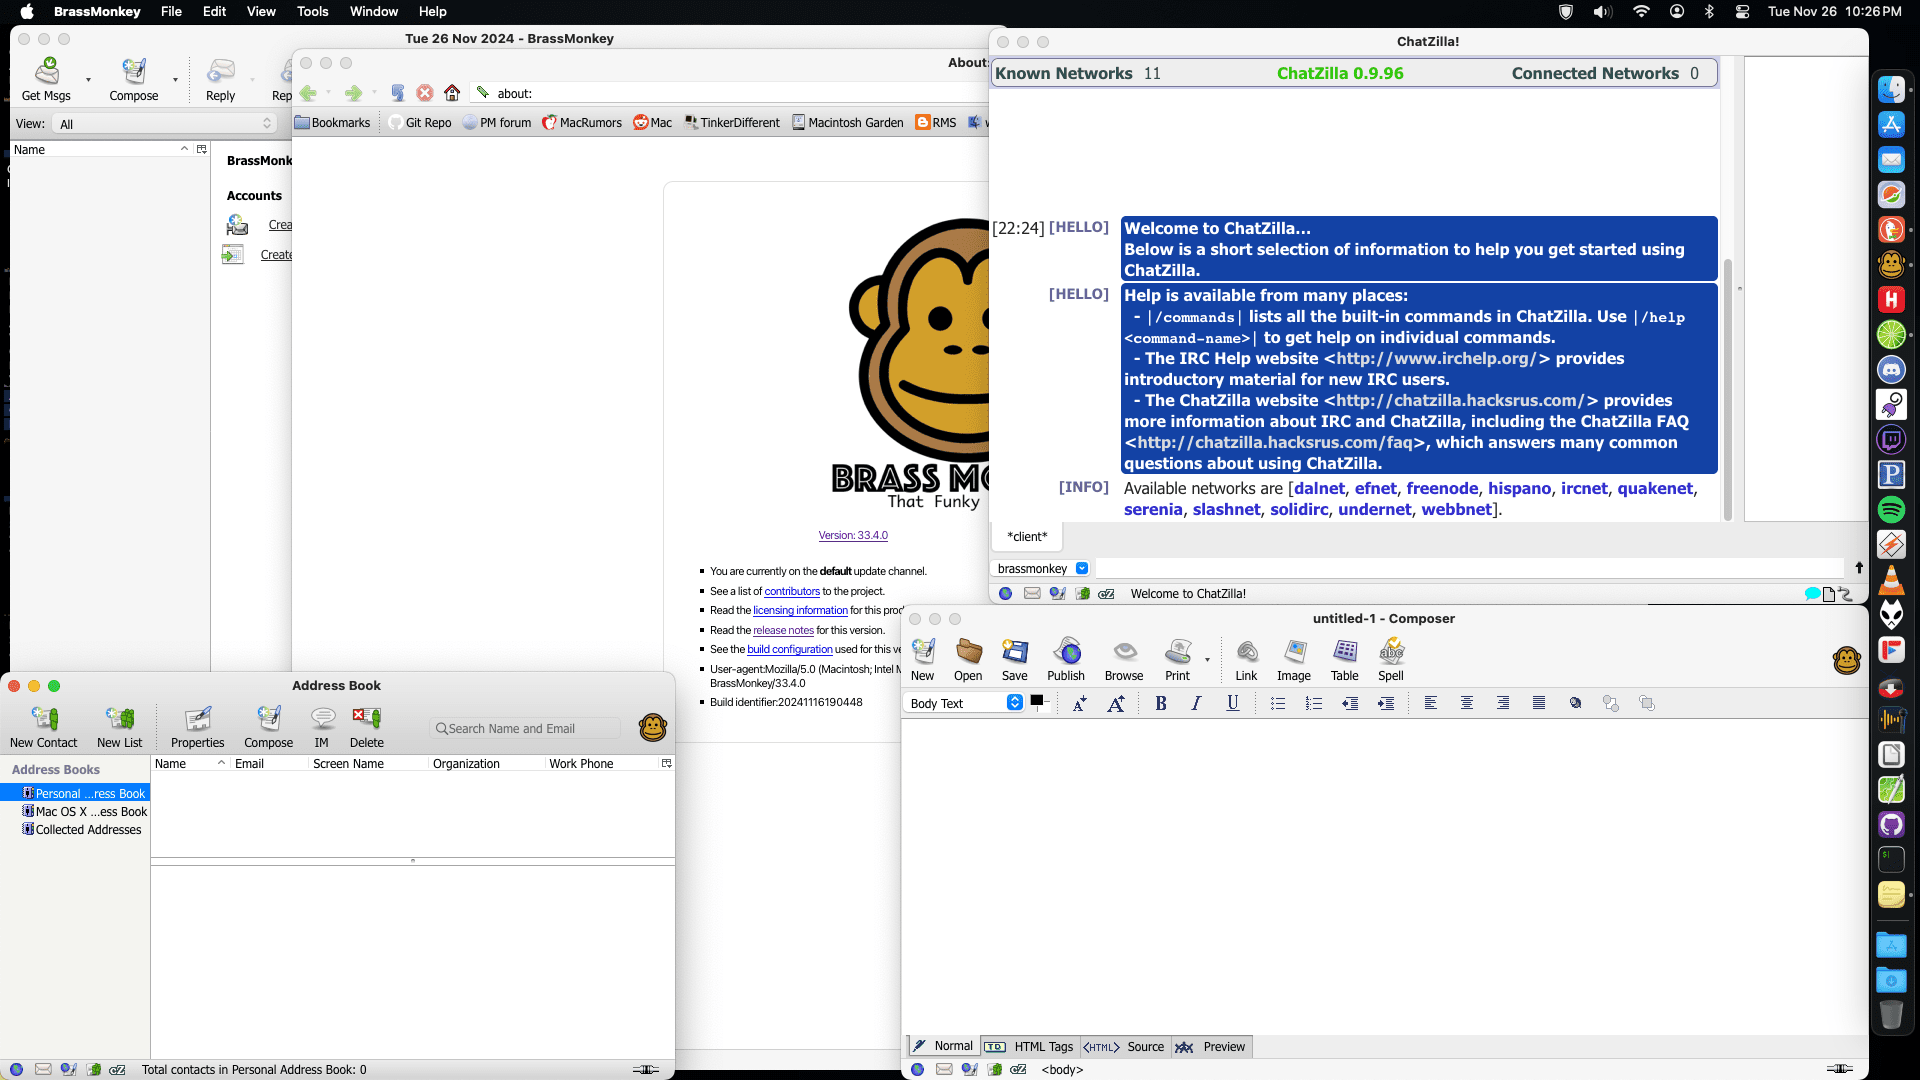Viewport: 1920px width, 1080px height.
Task: Switch to the HTML Tags tab in Composer
Action: click(1030, 1047)
